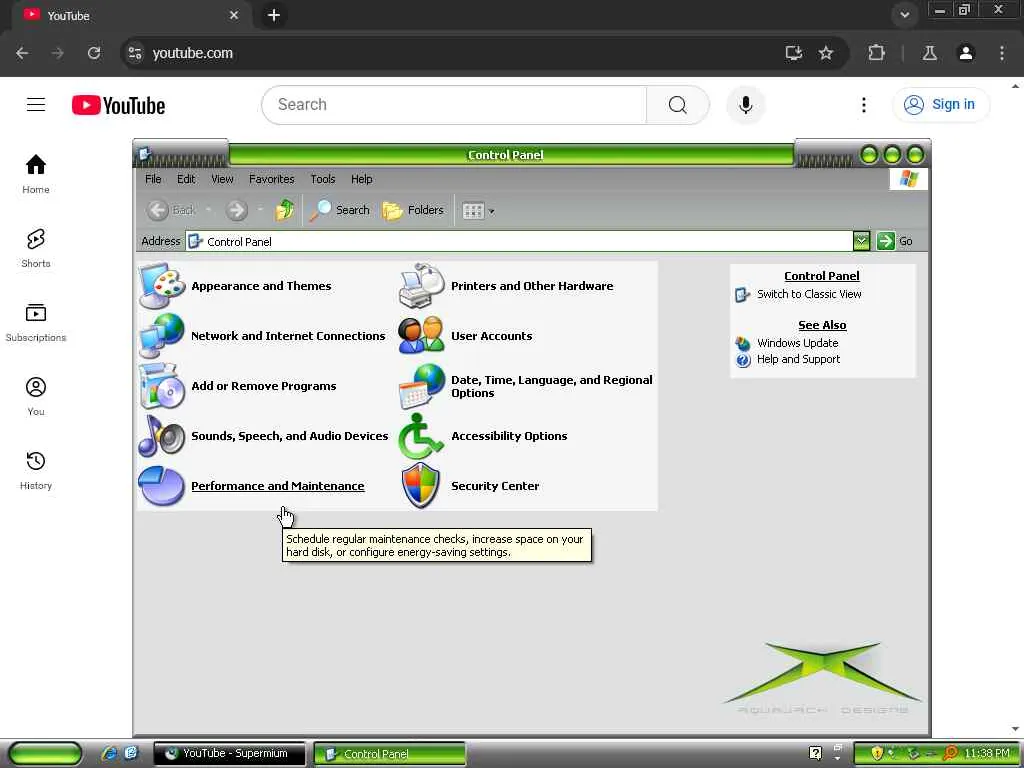Click the green Start button

click(x=45, y=754)
